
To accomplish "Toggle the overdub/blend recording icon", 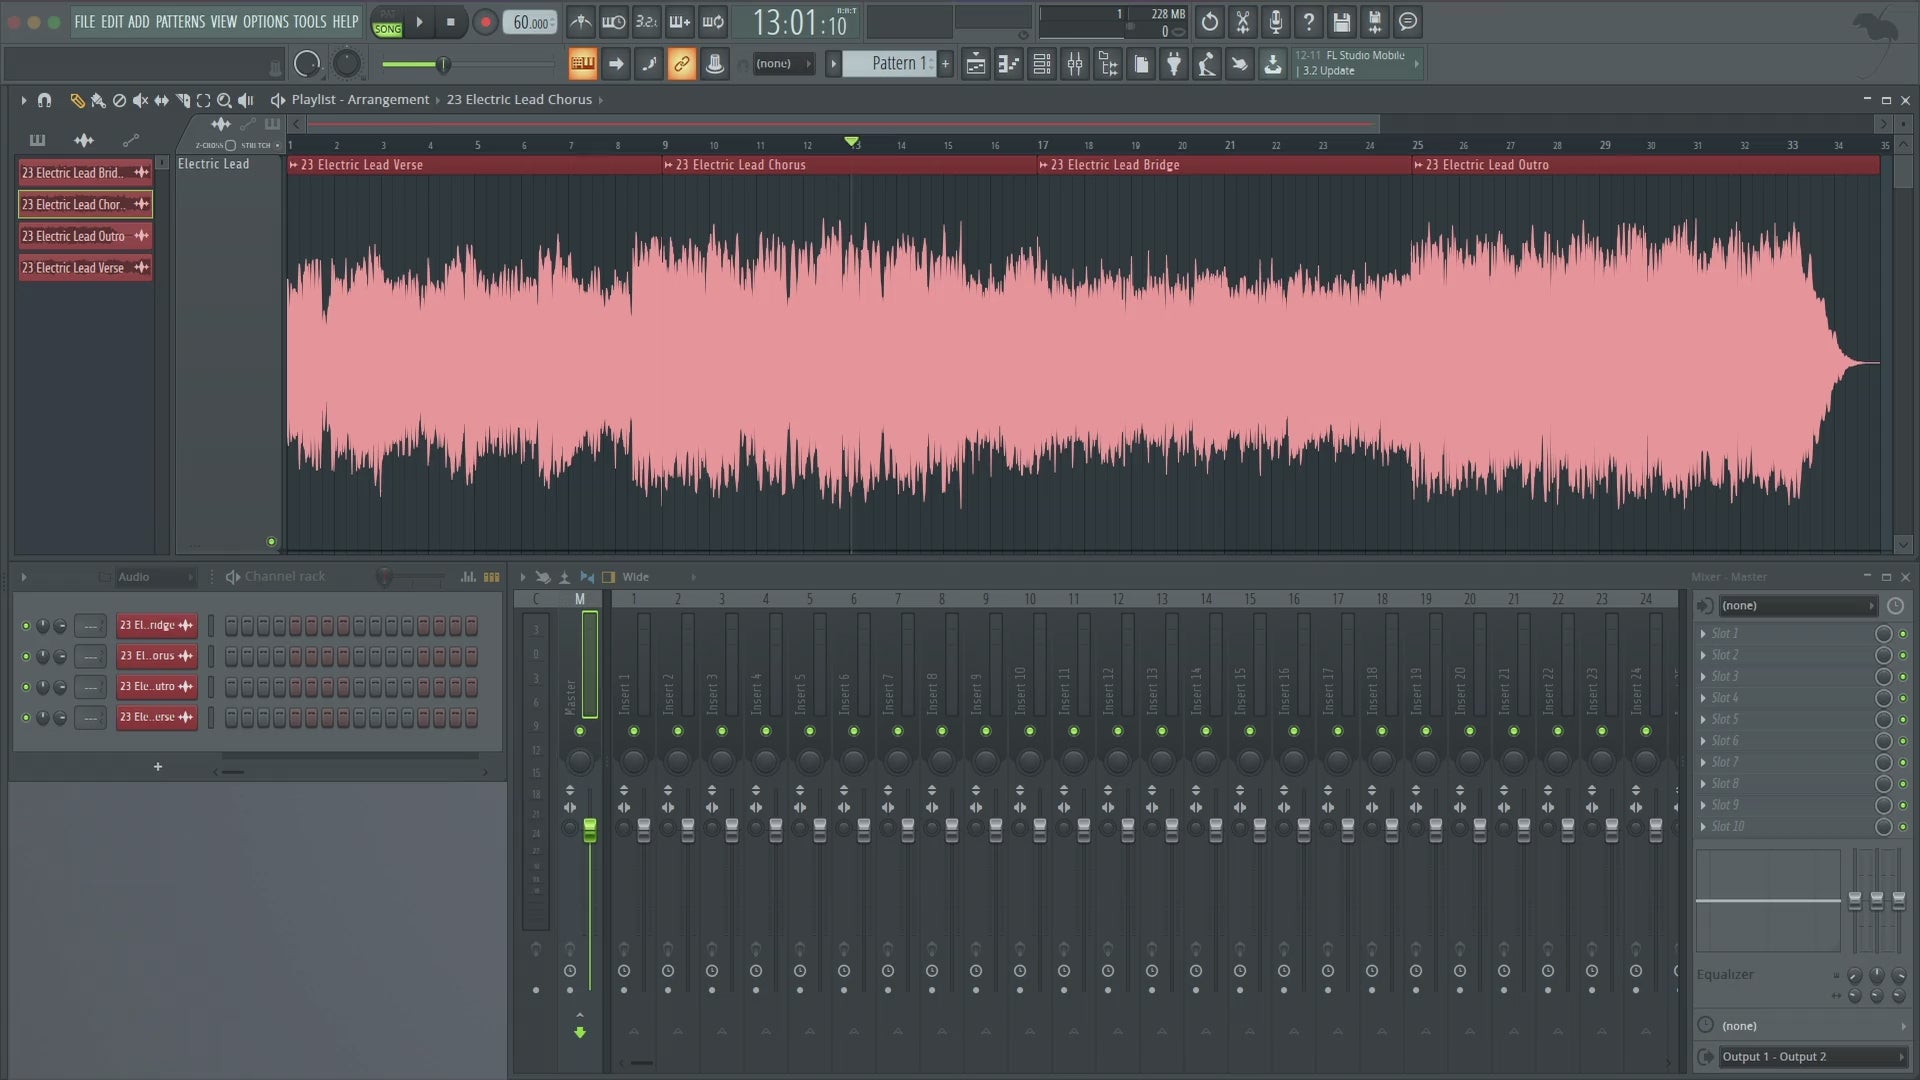I will coord(680,22).
